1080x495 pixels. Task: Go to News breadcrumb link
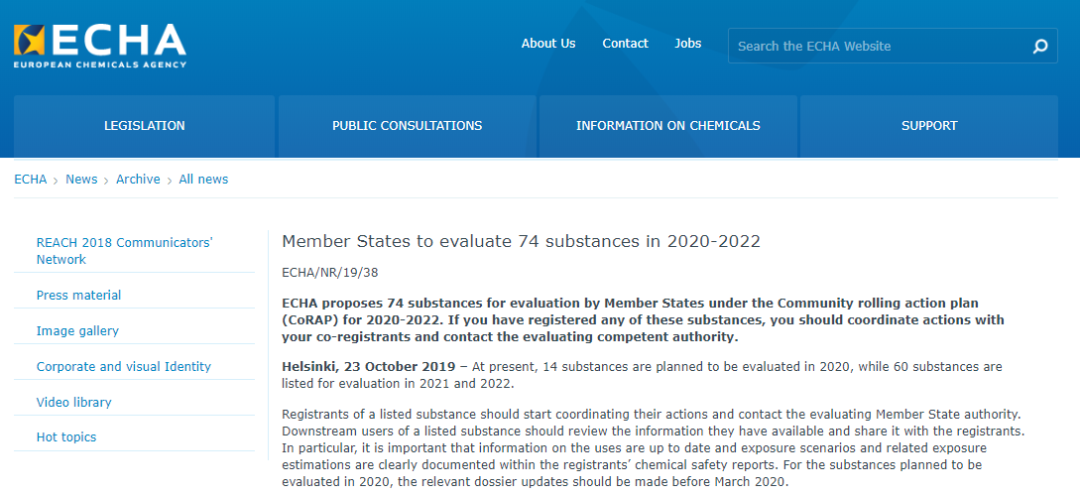pos(81,179)
